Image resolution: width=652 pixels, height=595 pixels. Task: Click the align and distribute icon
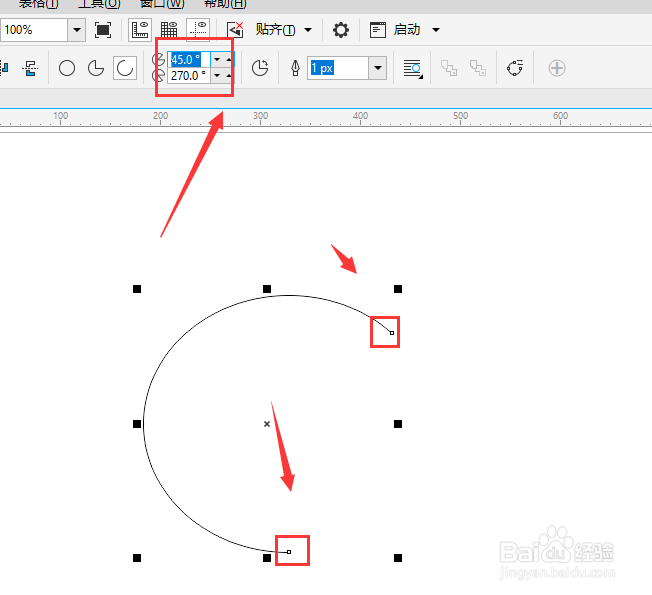[x=31, y=69]
